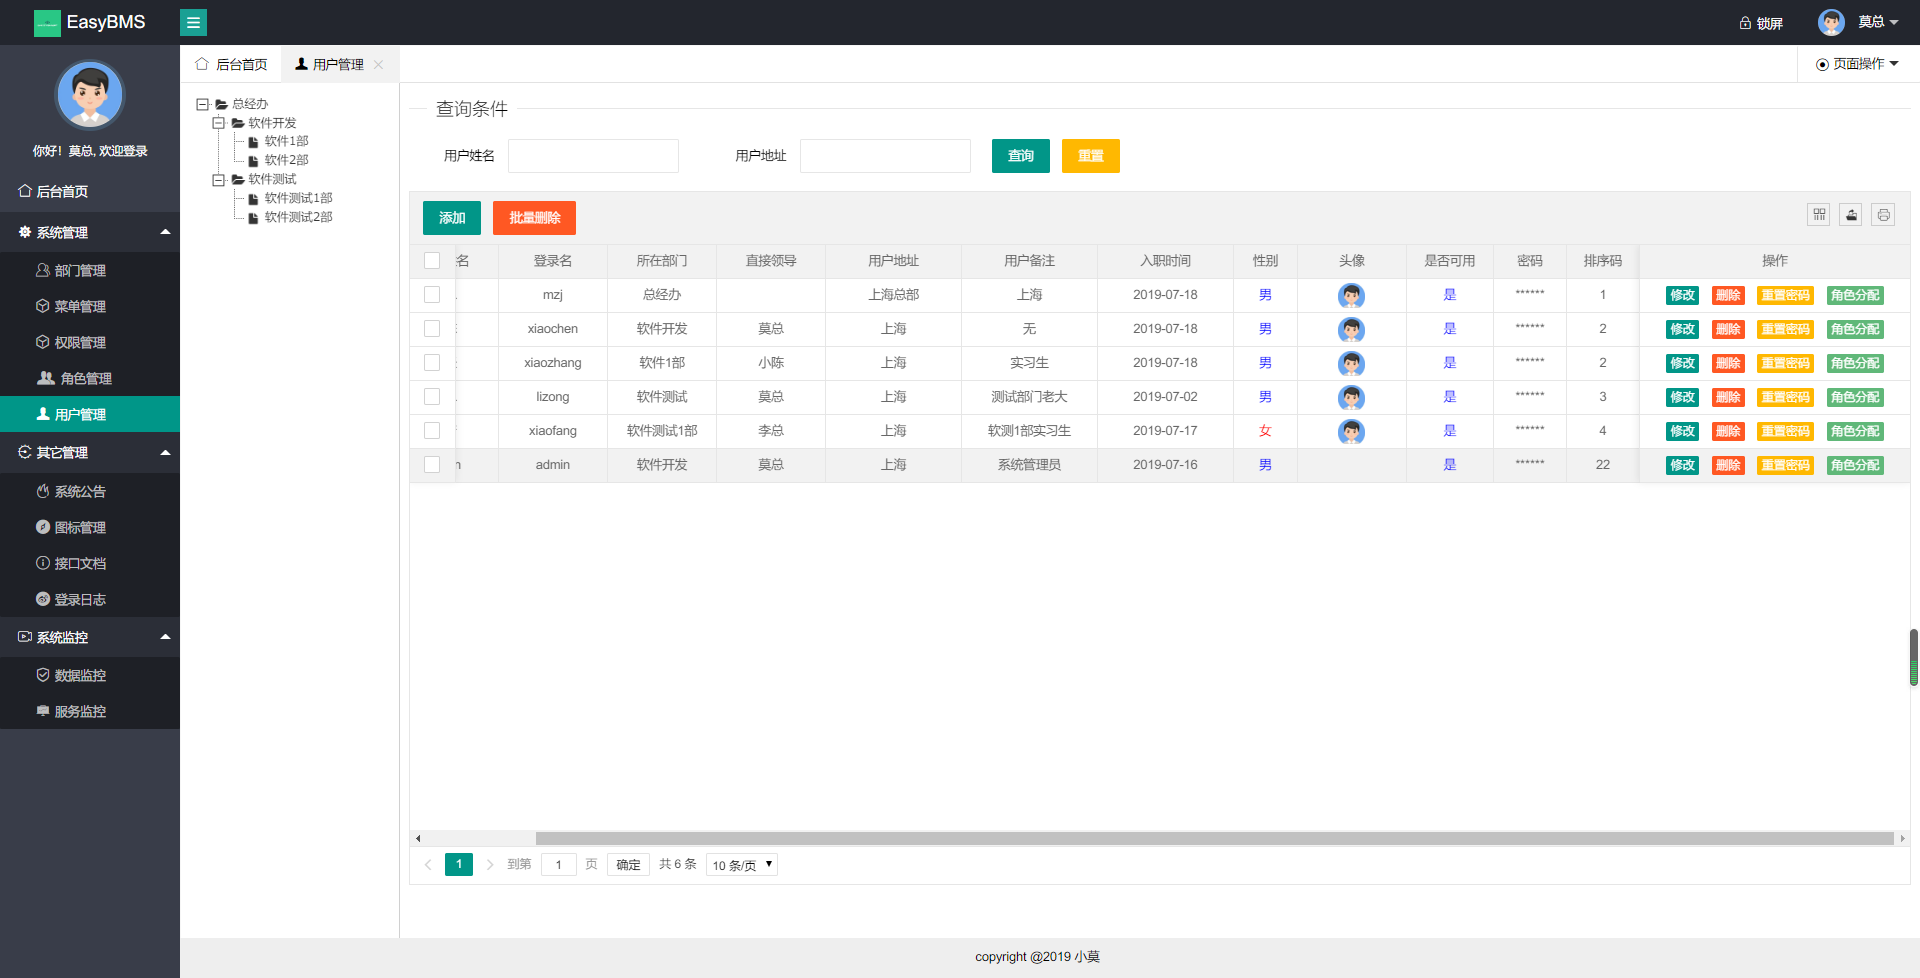Select 软件测试2部 in the department tree
1920x978 pixels.
pos(298,217)
